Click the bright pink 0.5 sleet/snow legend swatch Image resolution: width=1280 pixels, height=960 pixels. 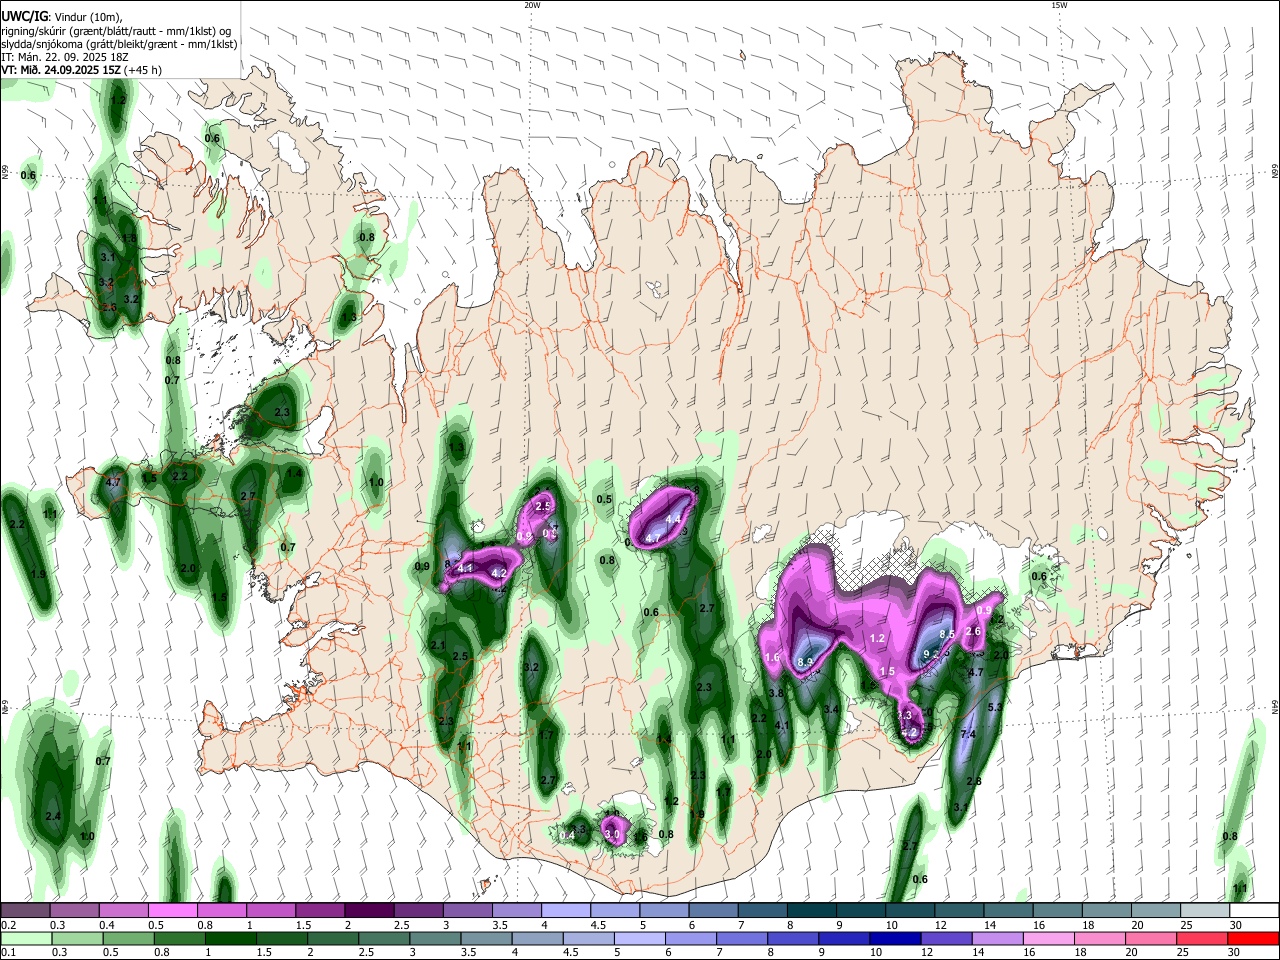173,910
